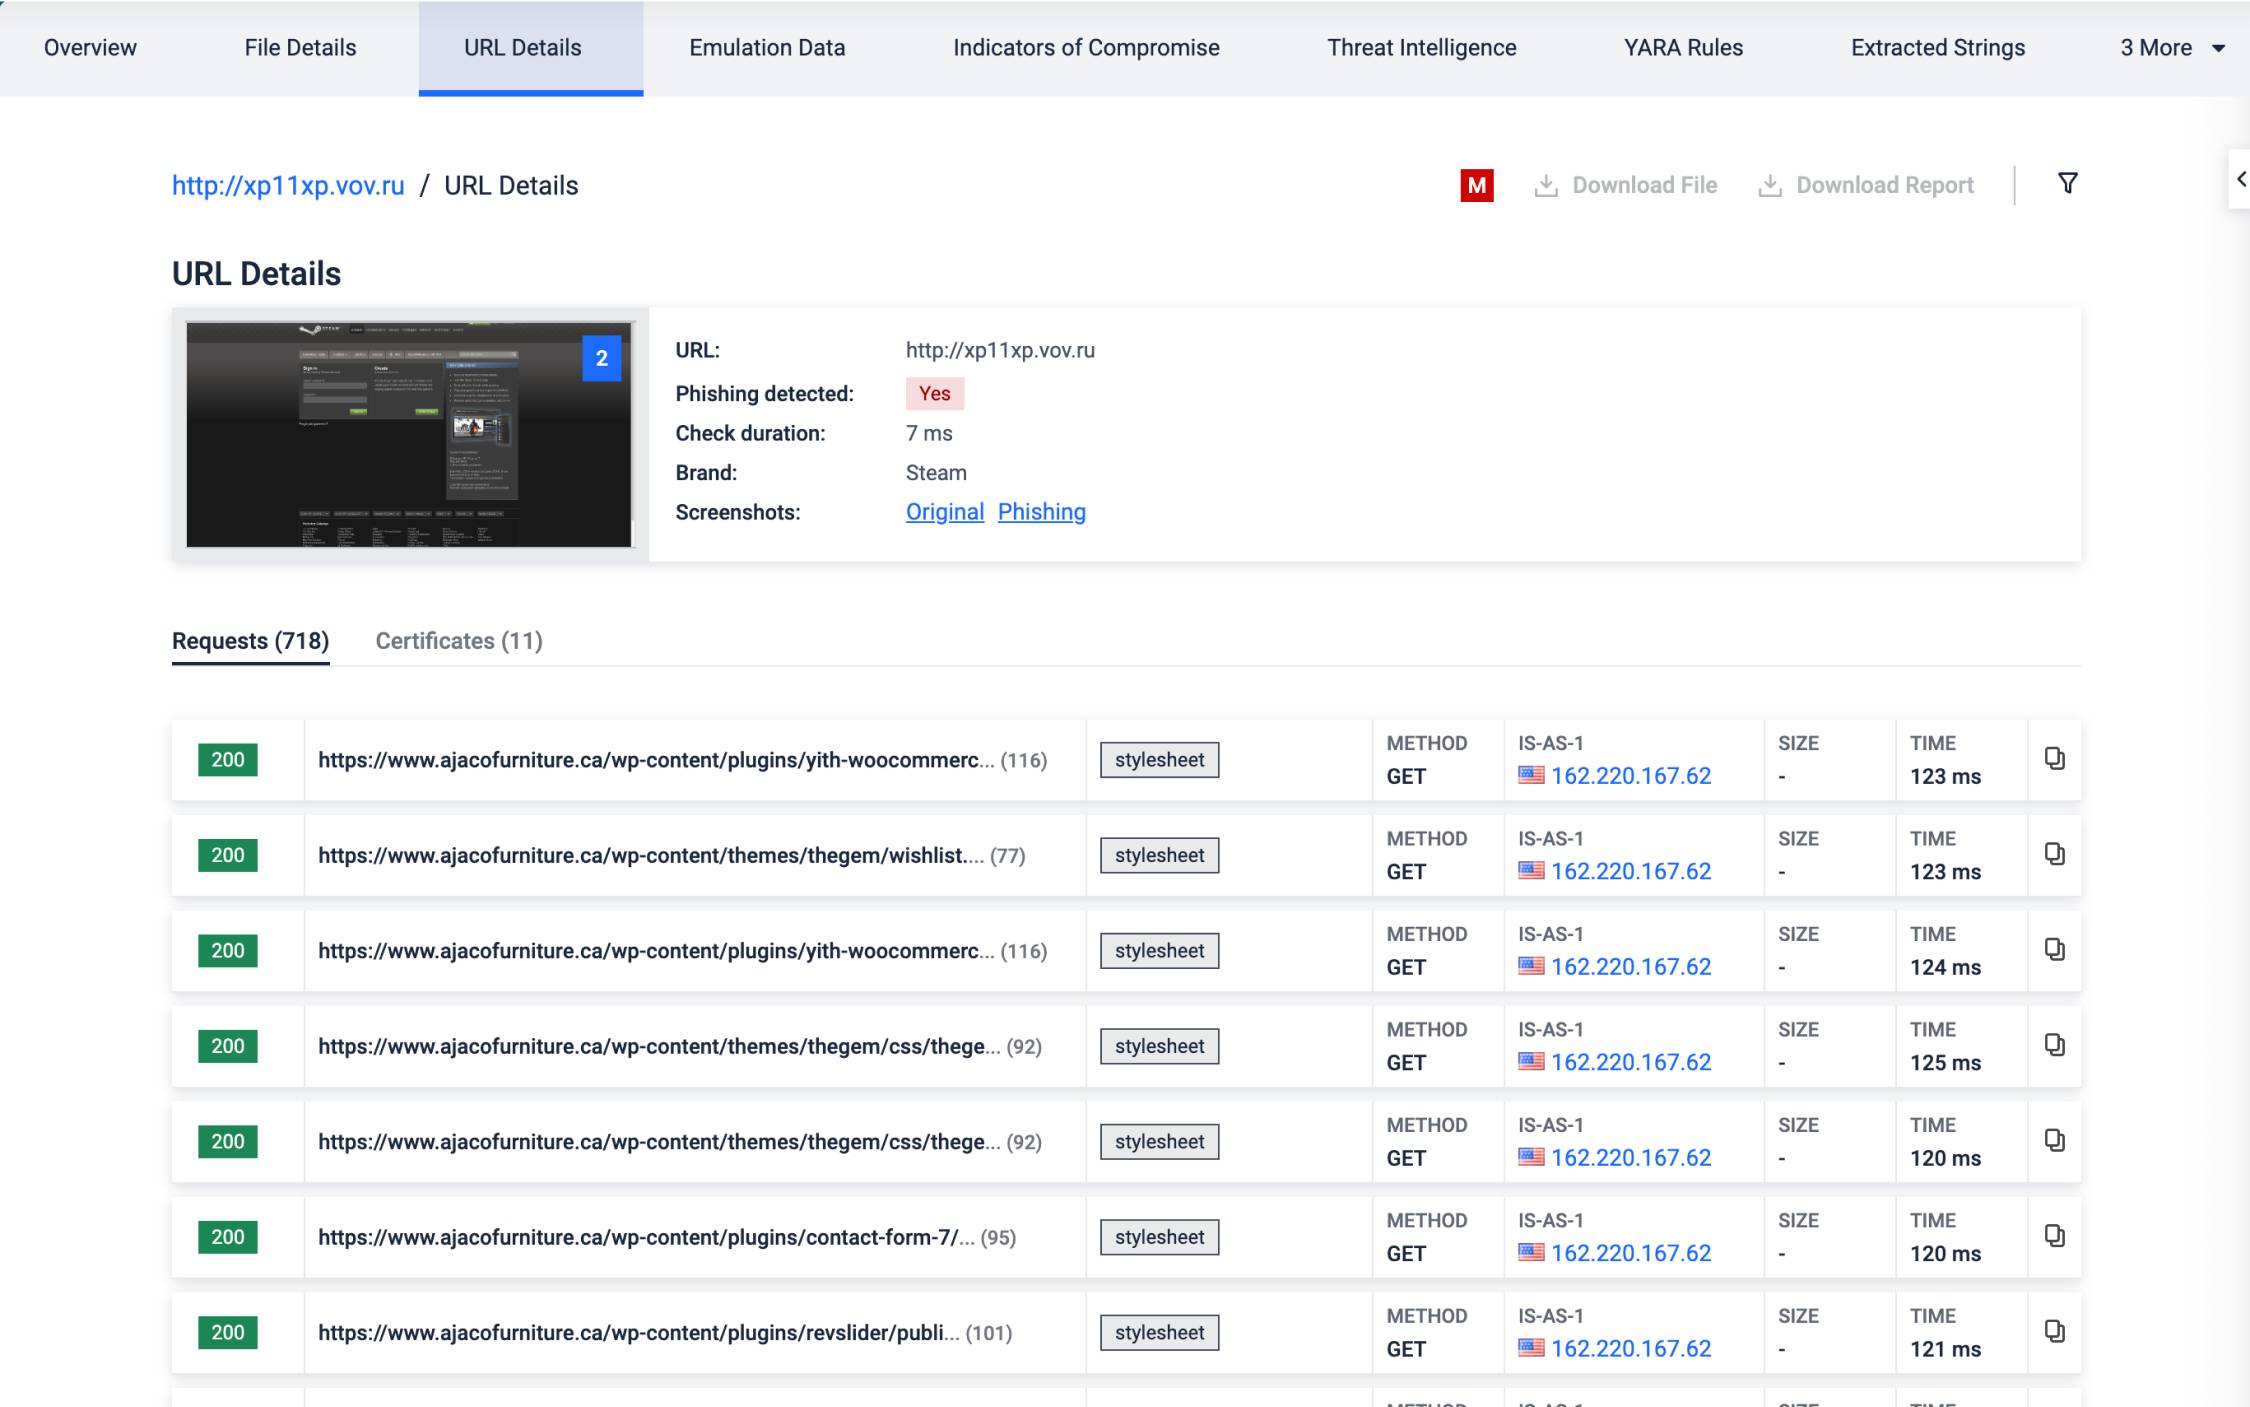Click the Download Report icon

pyautogui.click(x=1771, y=184)
